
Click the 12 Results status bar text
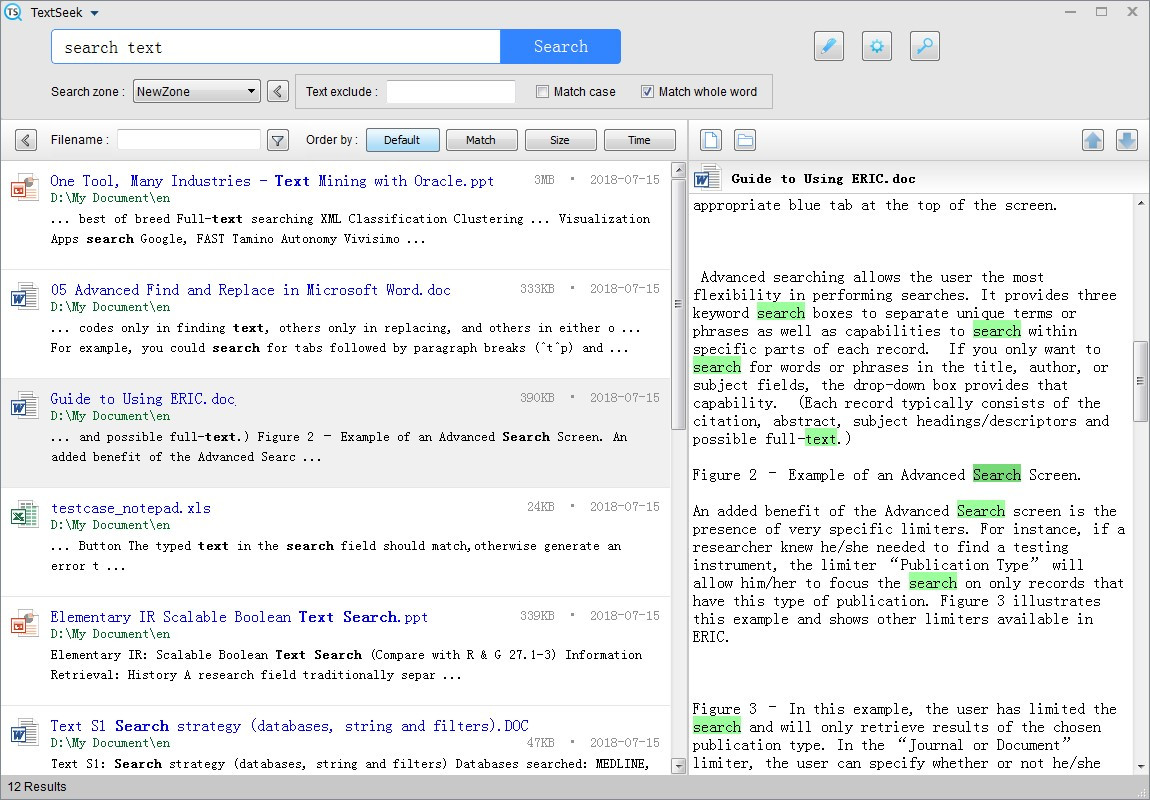pos(37,787)
